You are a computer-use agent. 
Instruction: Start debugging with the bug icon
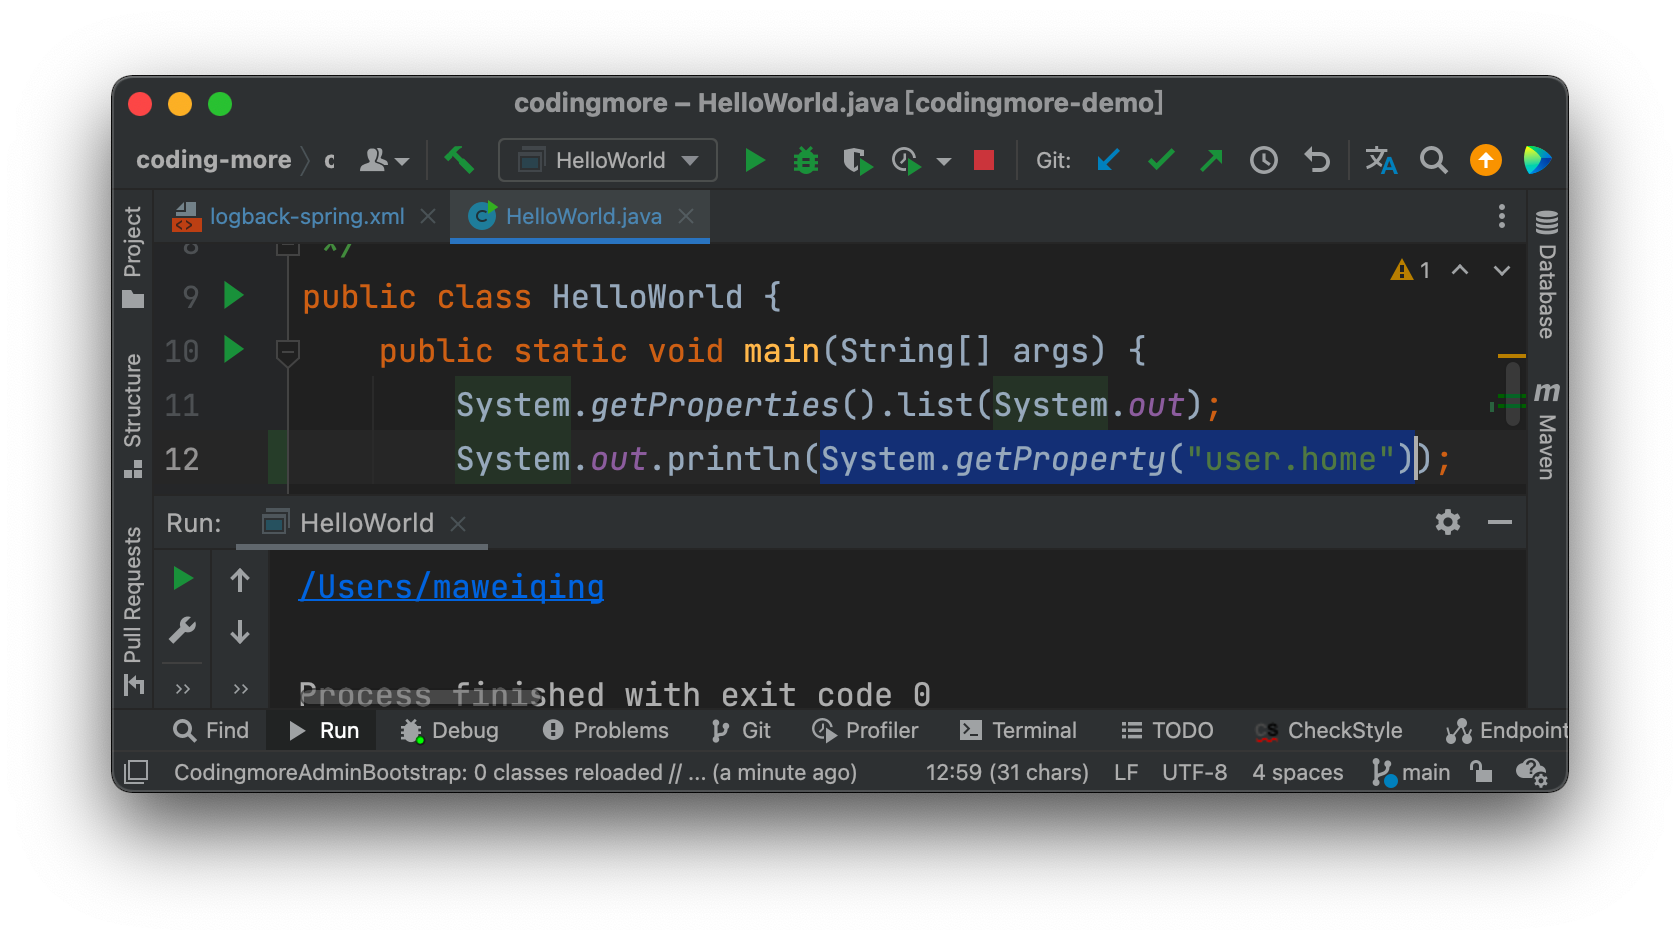click(805, 160)
